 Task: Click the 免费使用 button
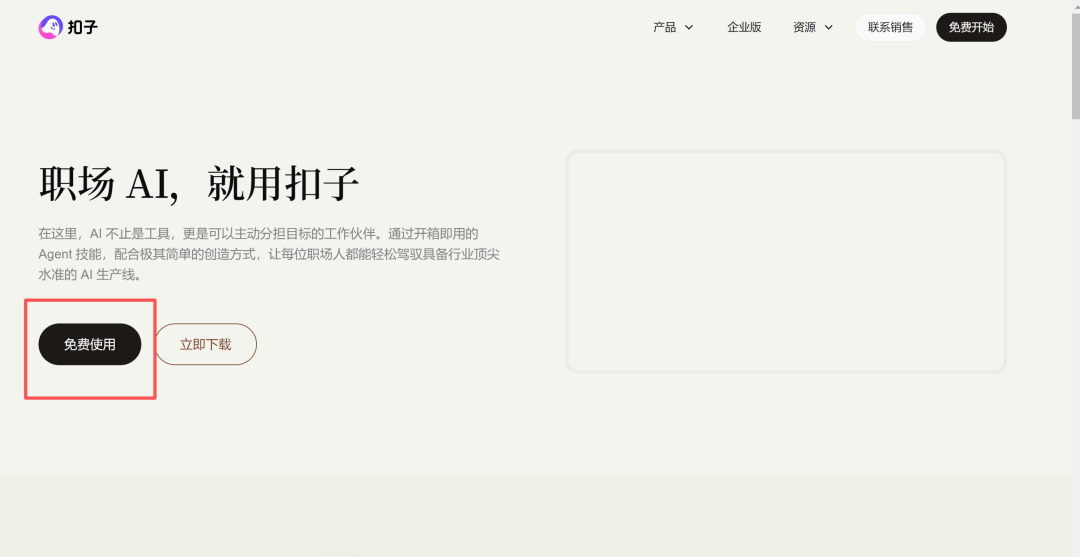tap(90, 344)
